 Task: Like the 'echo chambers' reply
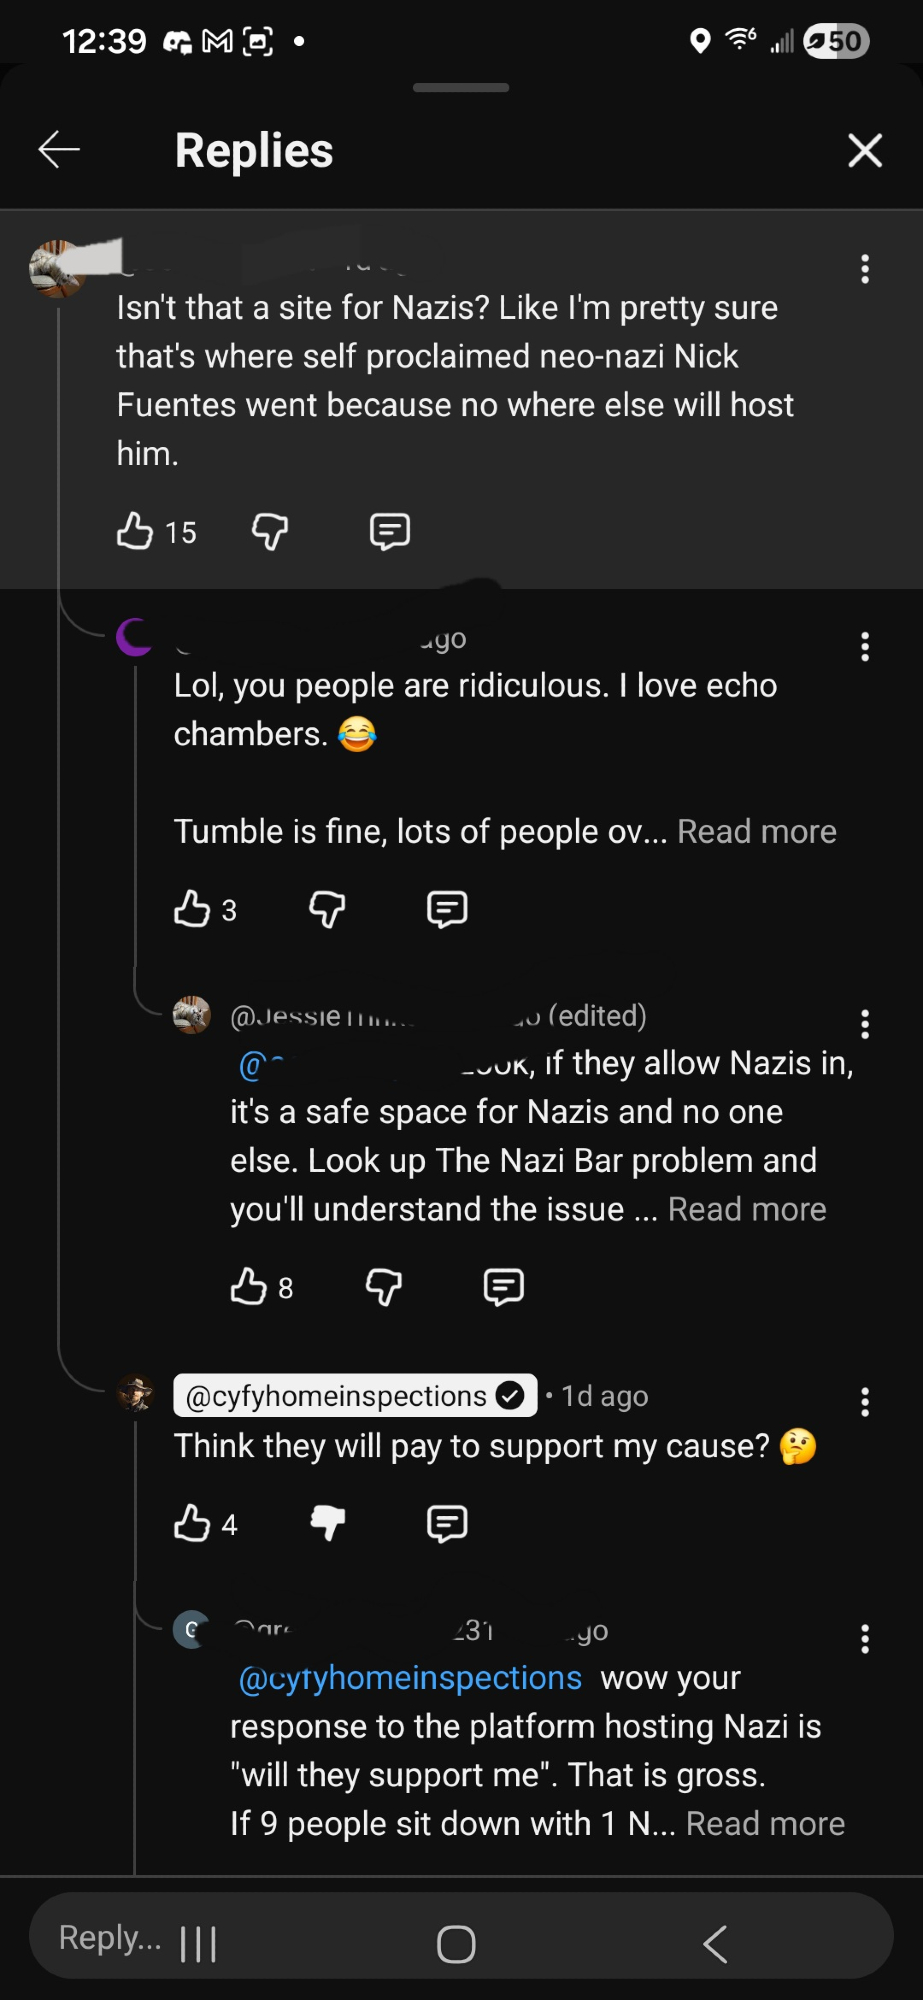pos(192,909)
